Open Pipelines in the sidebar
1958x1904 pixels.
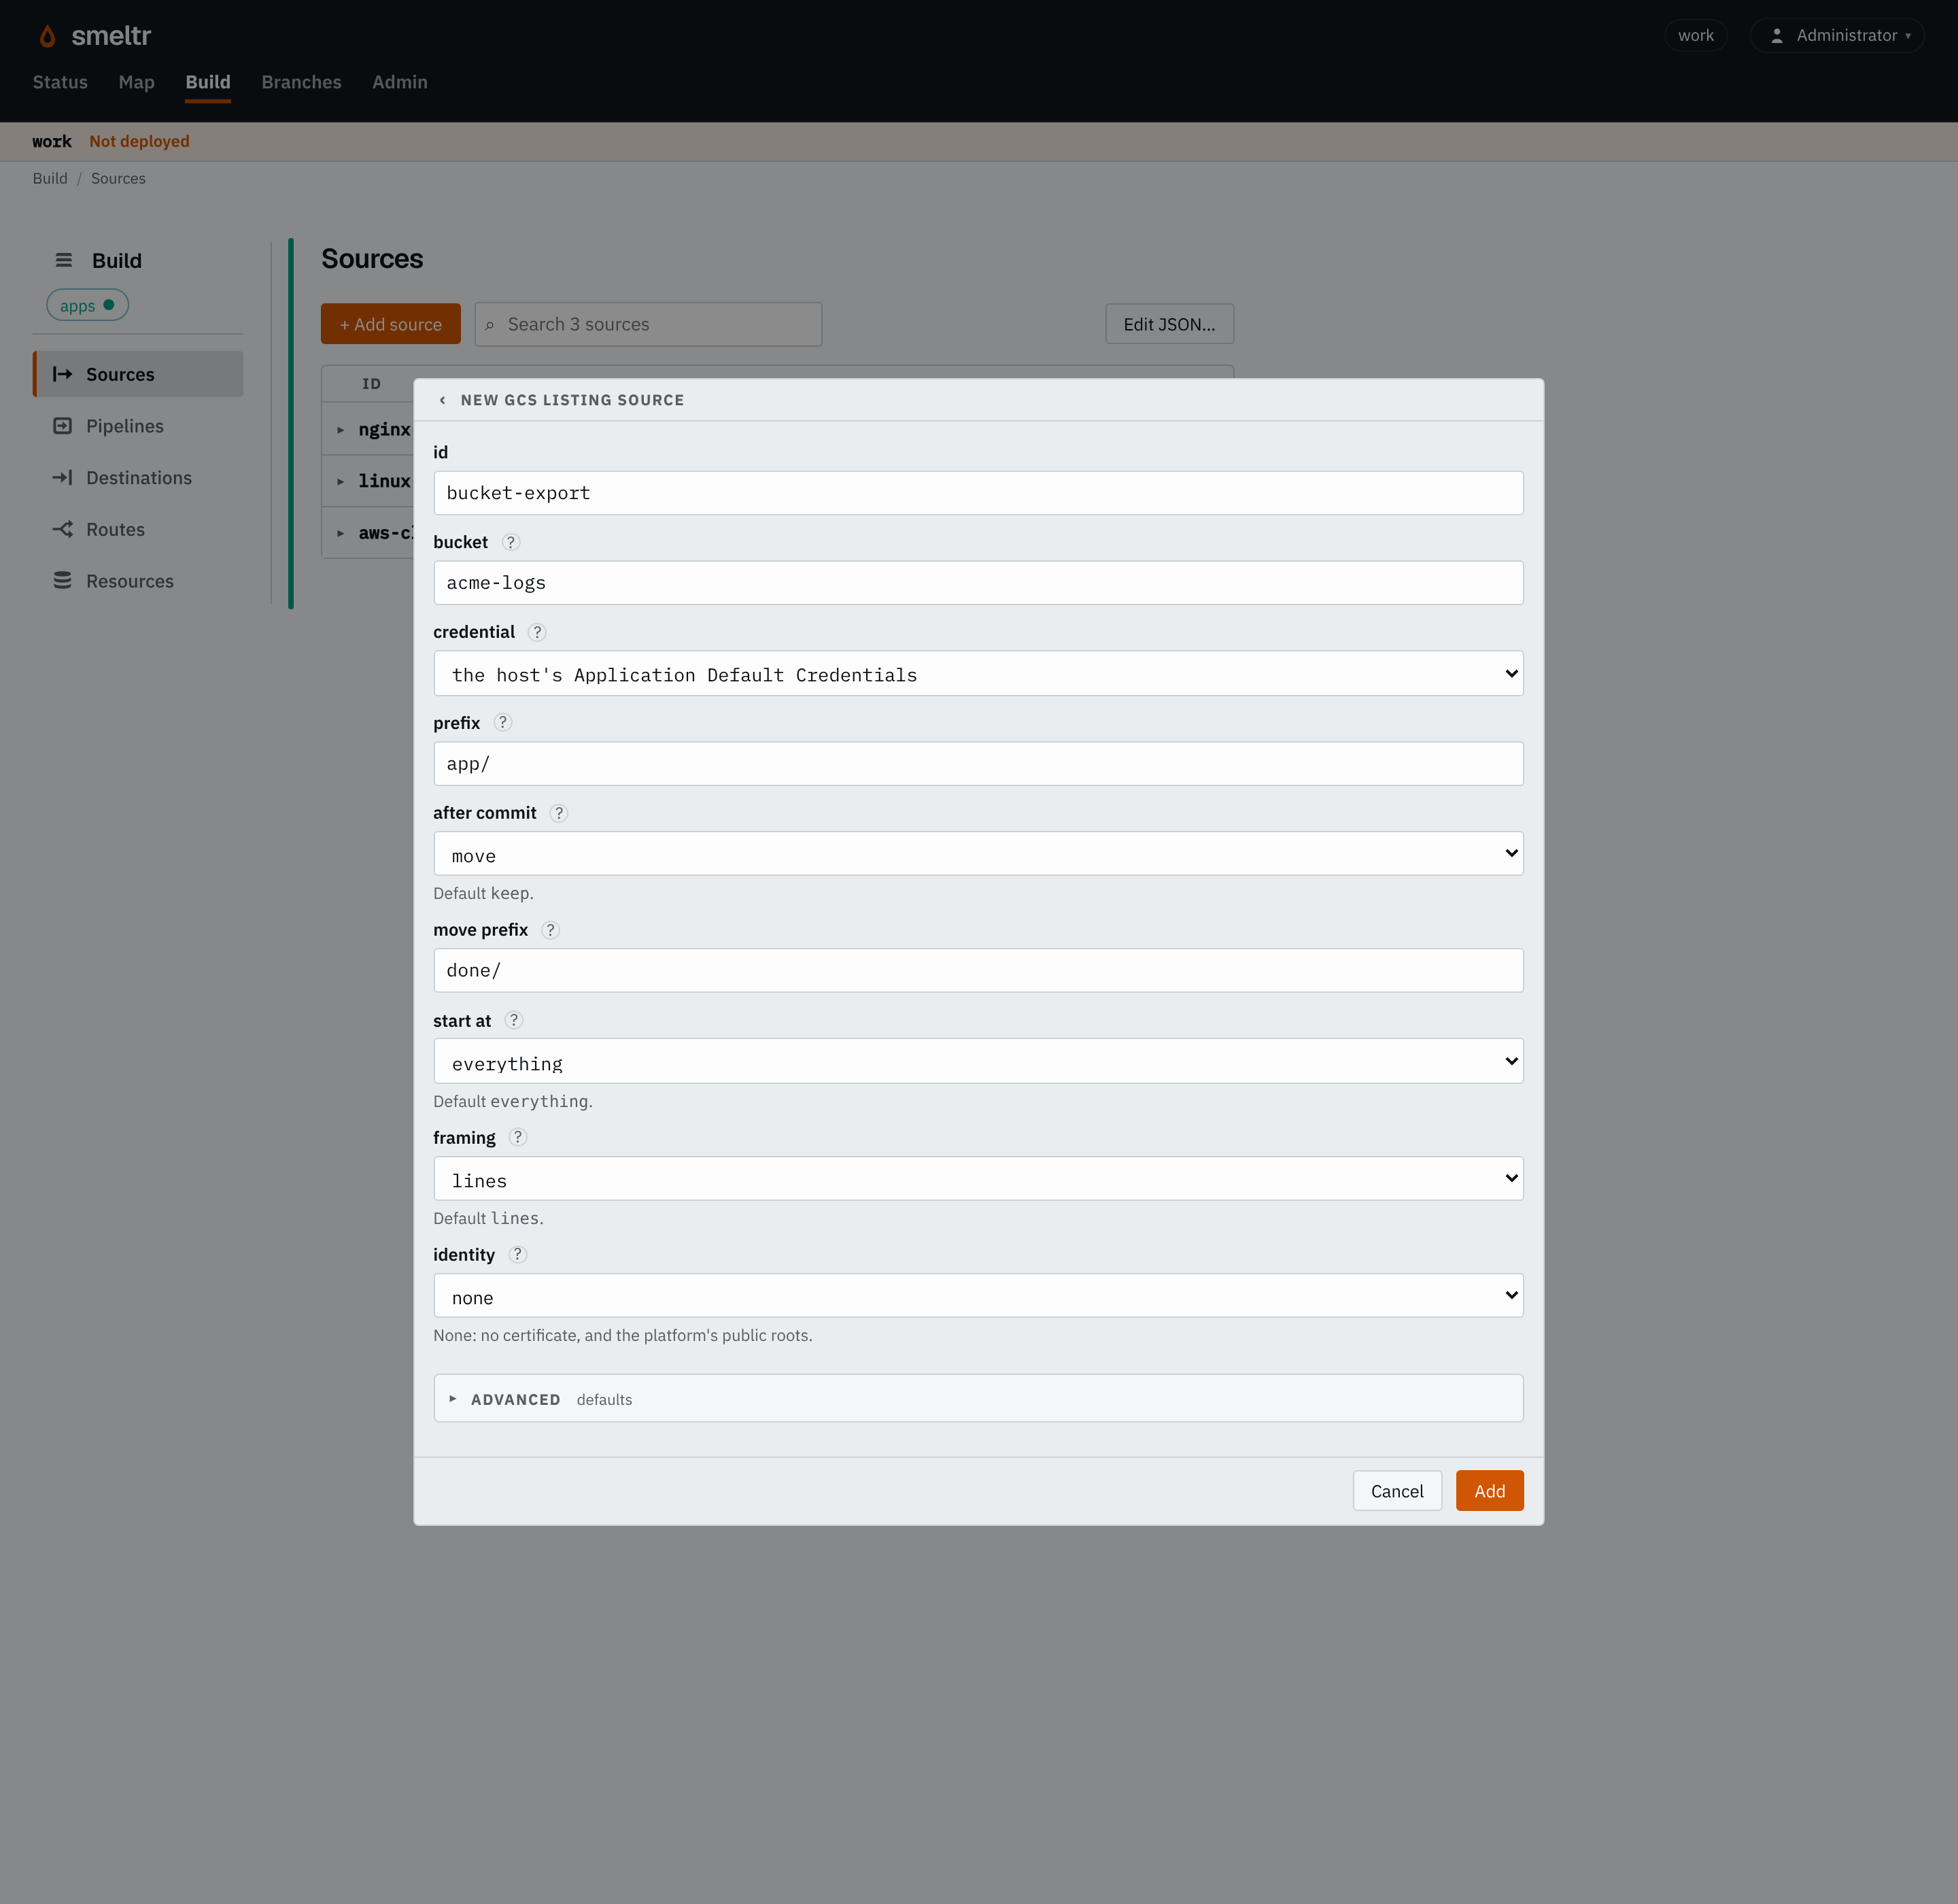(x=138, y=426)
